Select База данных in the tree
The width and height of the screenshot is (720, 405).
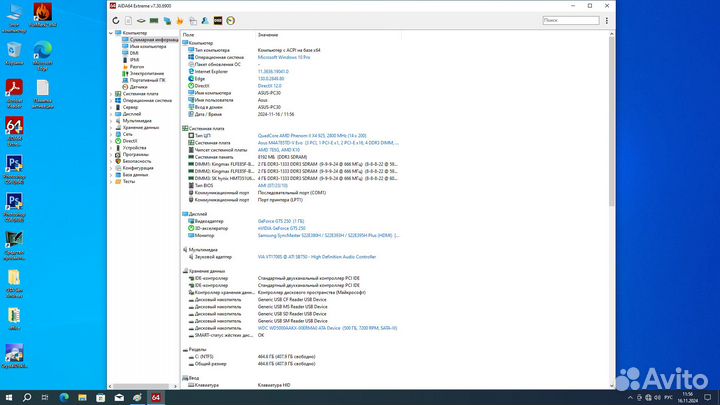tap(135, 174)
